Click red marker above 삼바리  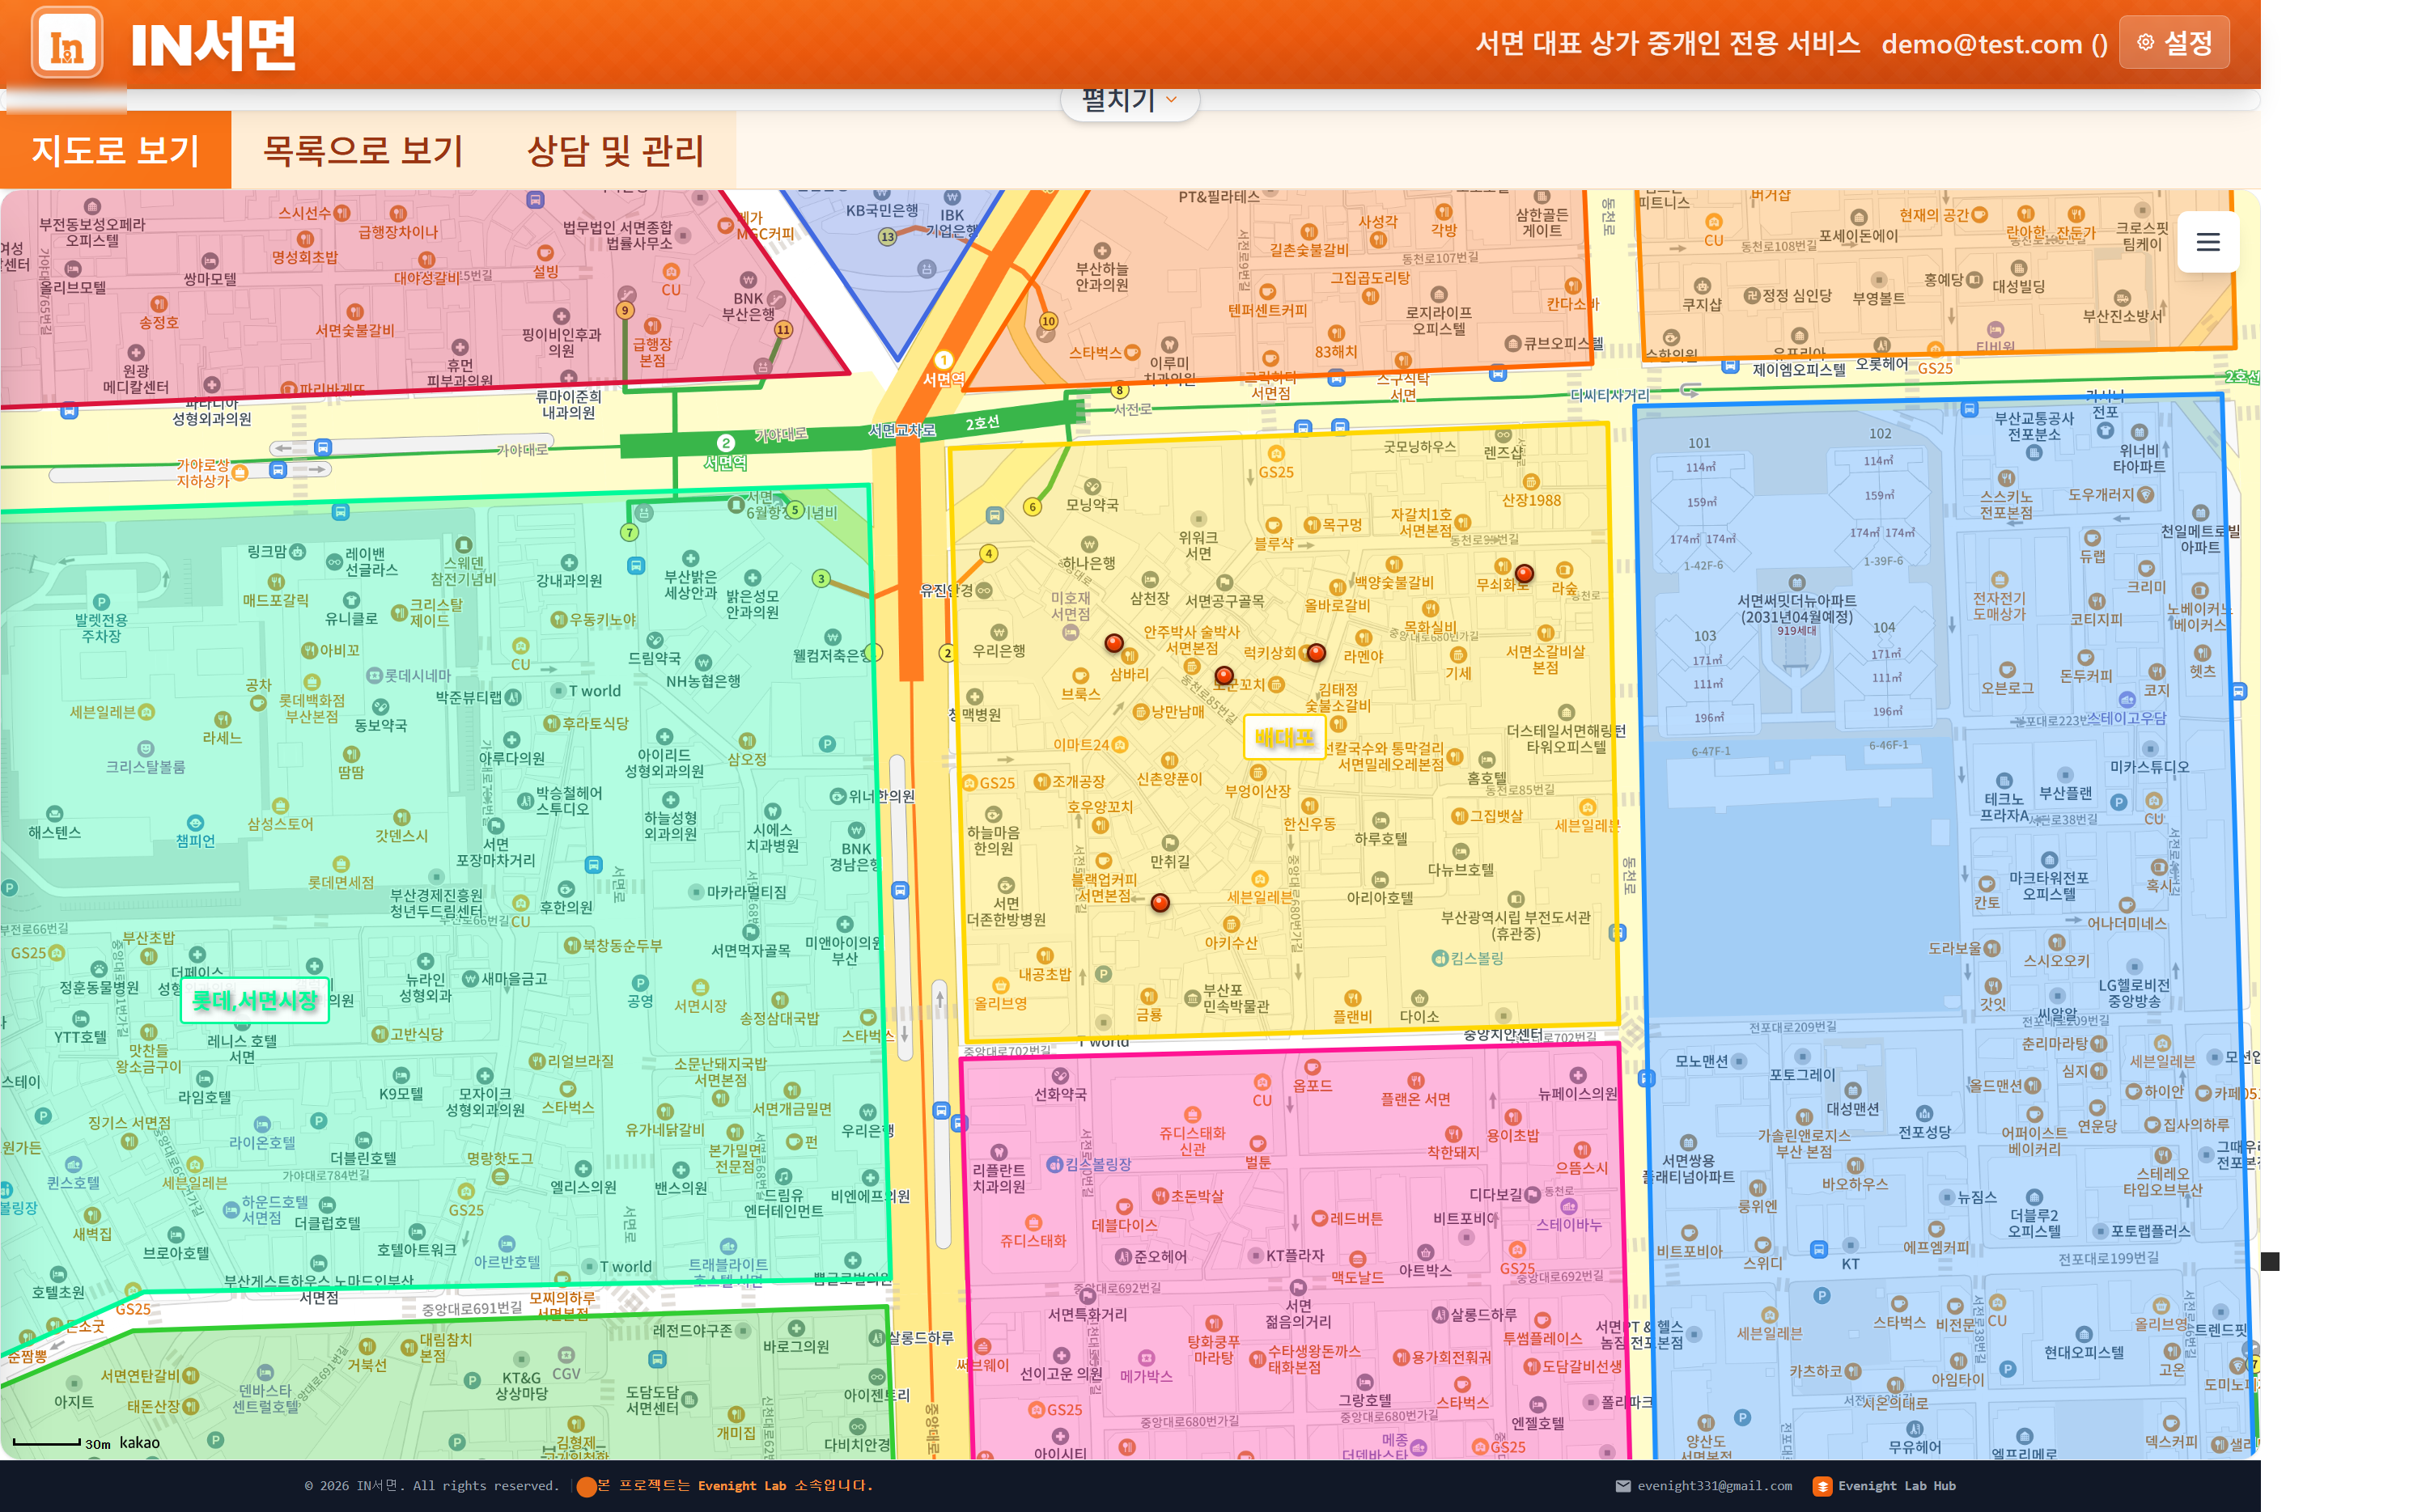[1113, 643]
